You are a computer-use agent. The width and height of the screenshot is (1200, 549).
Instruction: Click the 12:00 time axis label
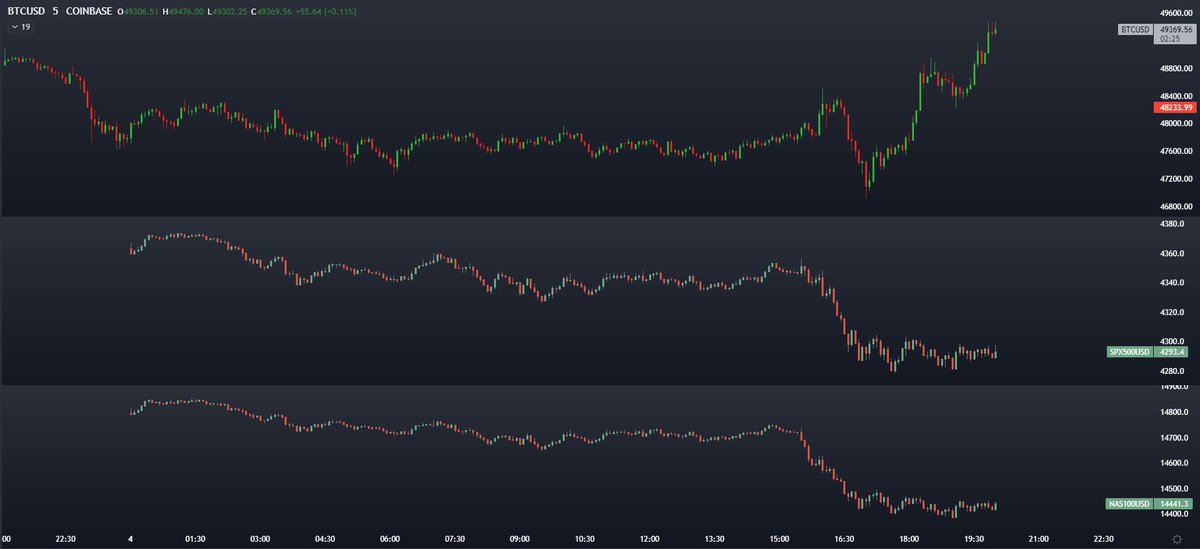pyautogui.click(x=650, y=538)
